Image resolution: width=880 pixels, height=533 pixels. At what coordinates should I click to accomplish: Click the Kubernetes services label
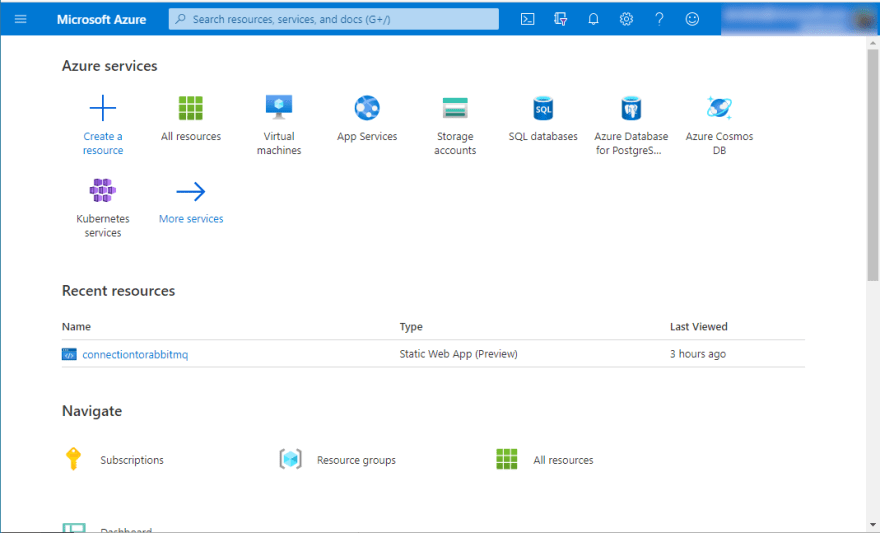[103, 226]
